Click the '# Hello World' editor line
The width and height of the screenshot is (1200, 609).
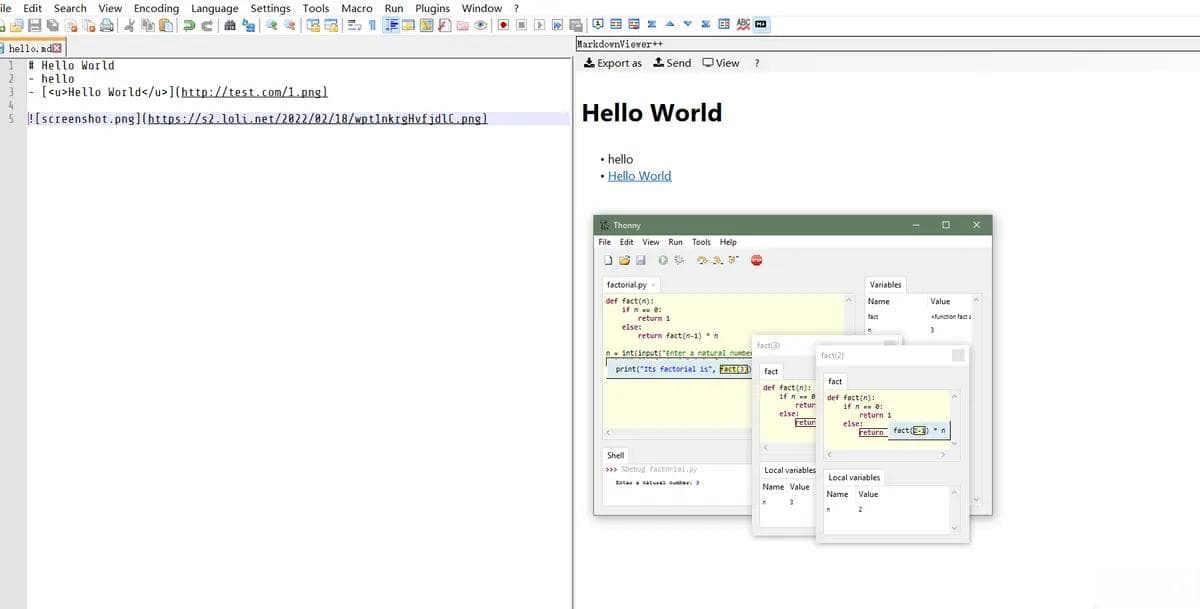(71, 66)
